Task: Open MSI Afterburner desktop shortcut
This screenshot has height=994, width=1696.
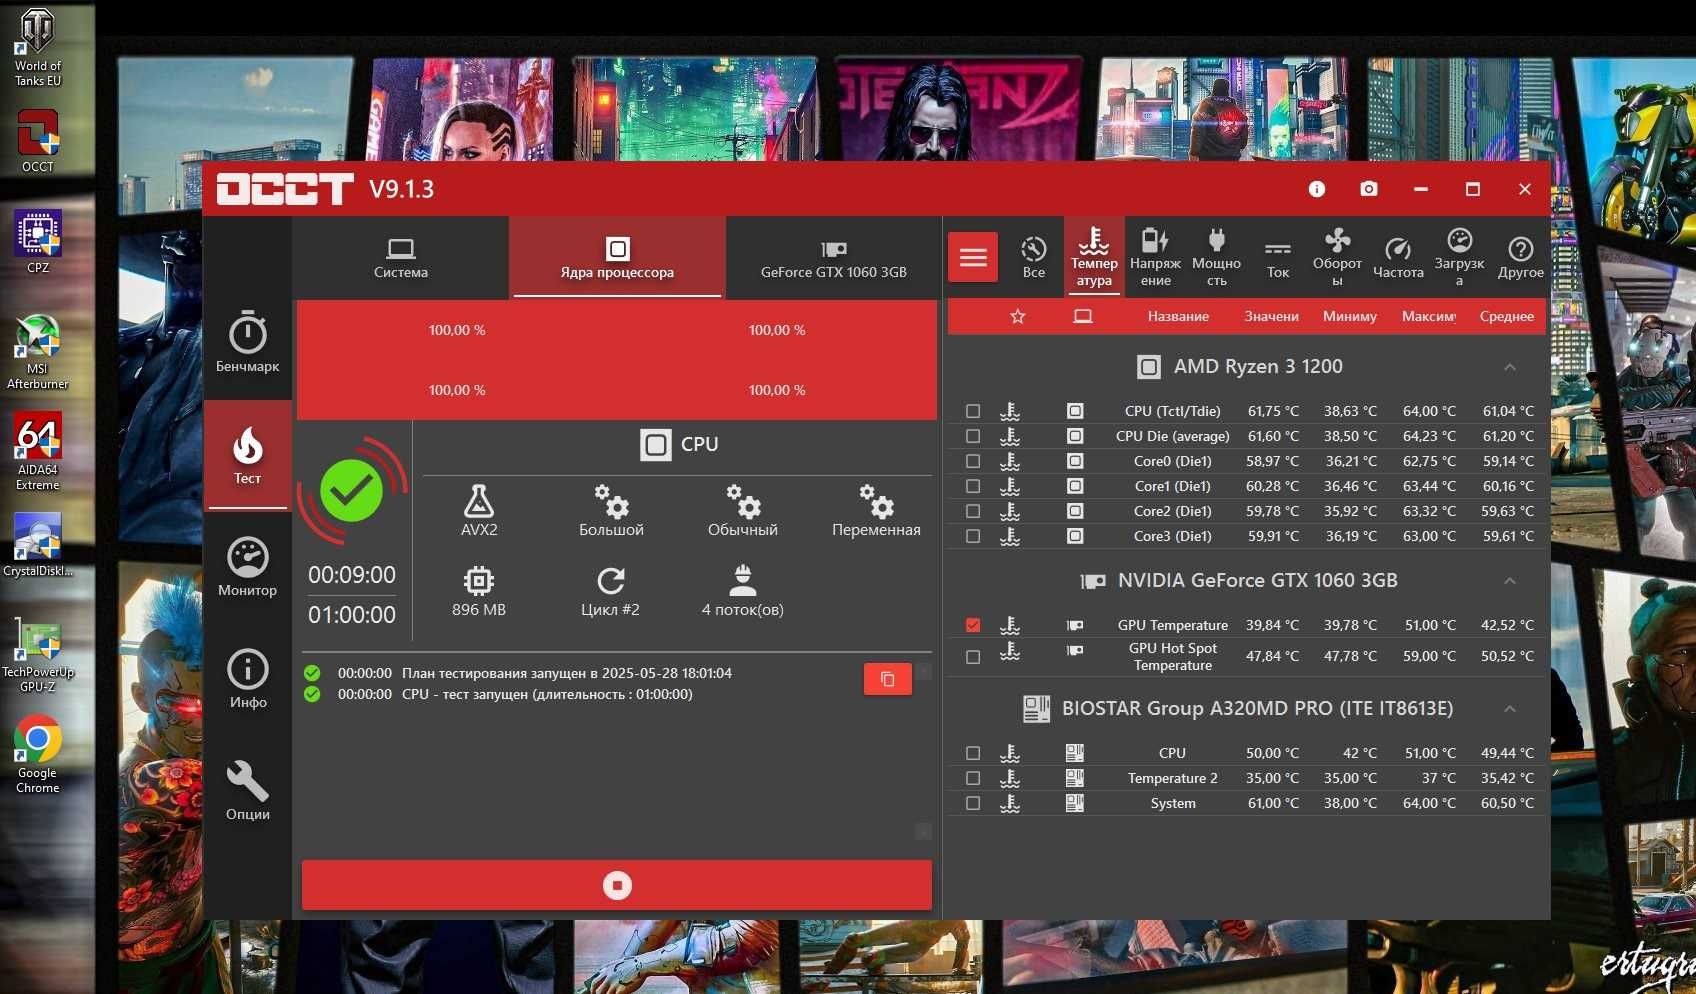Action: [38, 351]
